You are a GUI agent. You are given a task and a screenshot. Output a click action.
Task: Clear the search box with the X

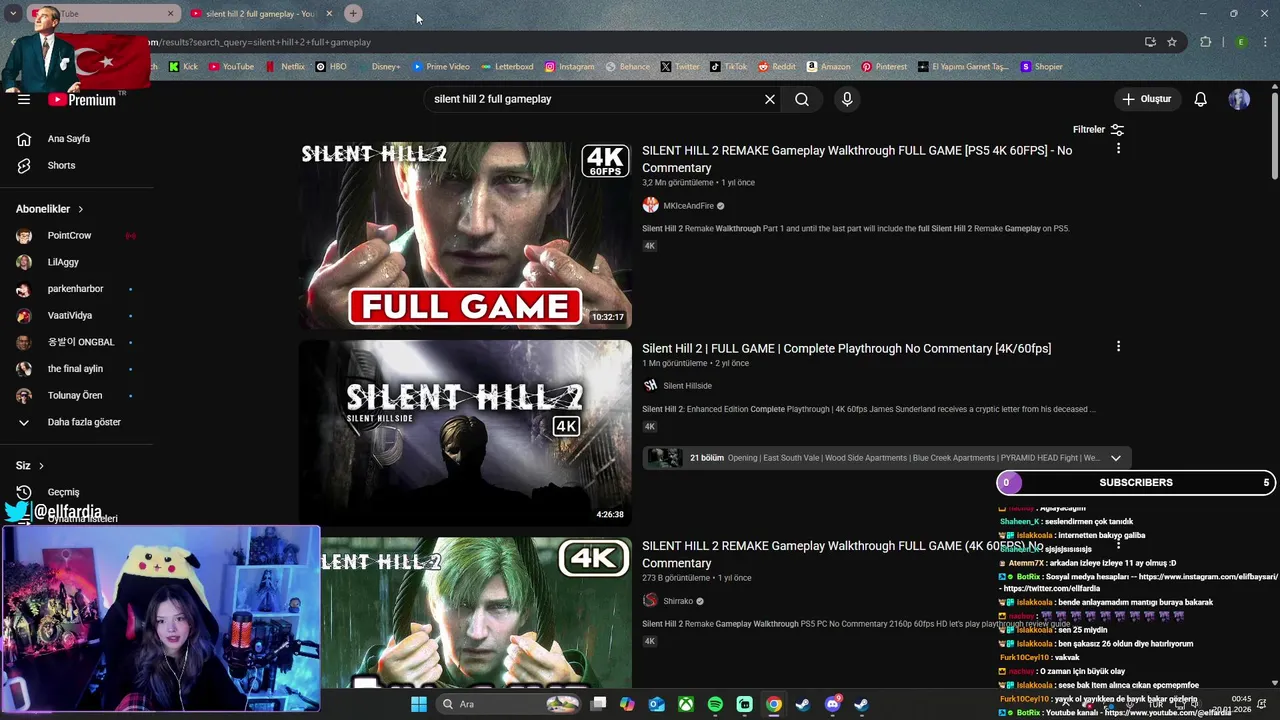pos(770,99)
